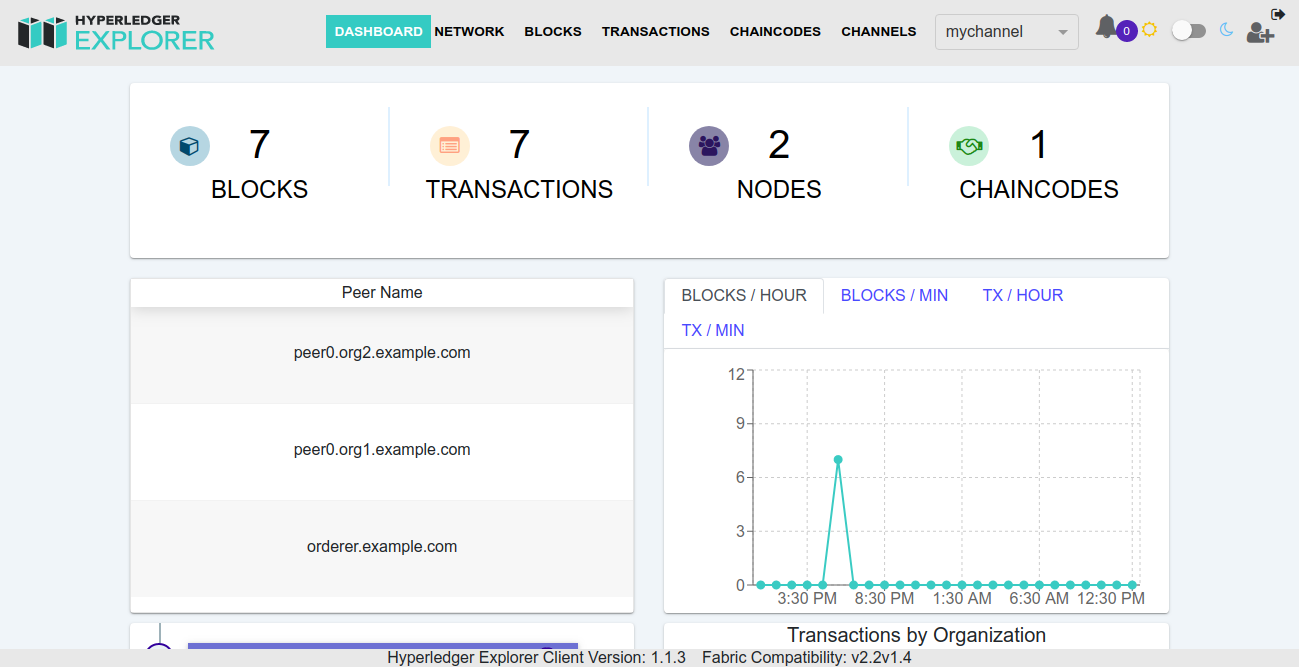
Task: Switch to the BLOCKS / MIN chart tab
Action: tap(893, 295)
